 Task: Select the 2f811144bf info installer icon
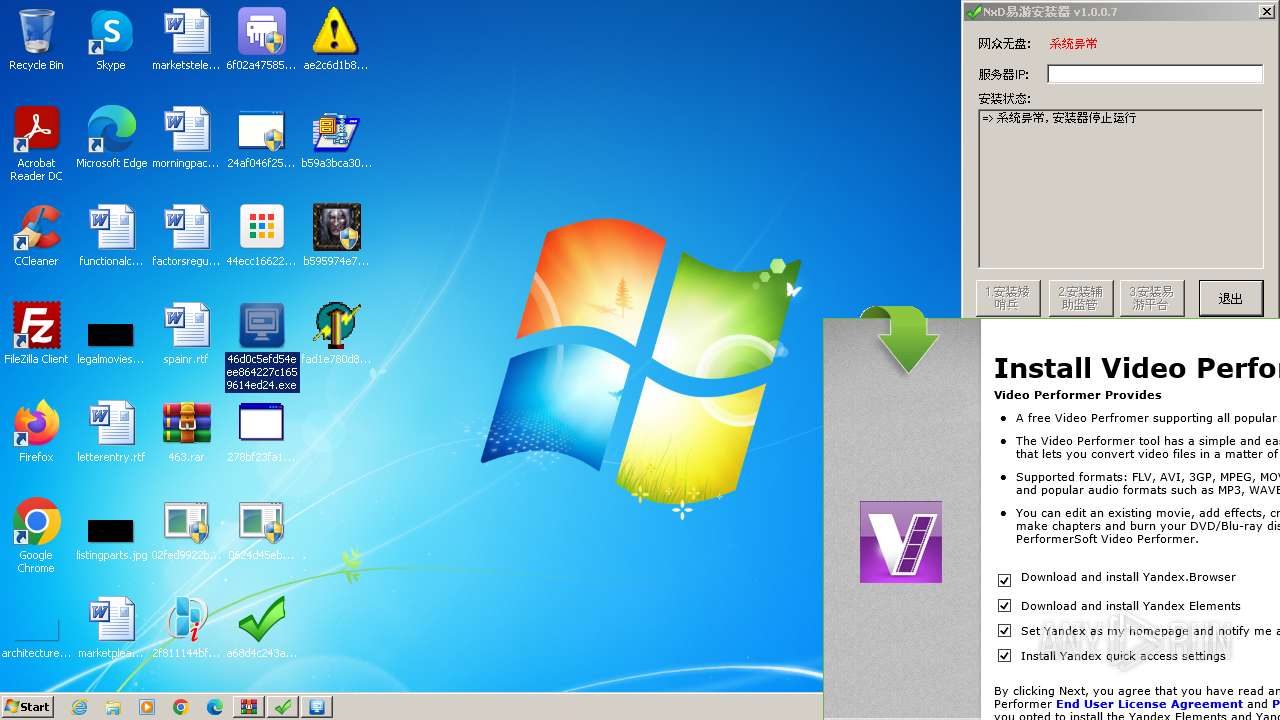[x=186, y=628]
